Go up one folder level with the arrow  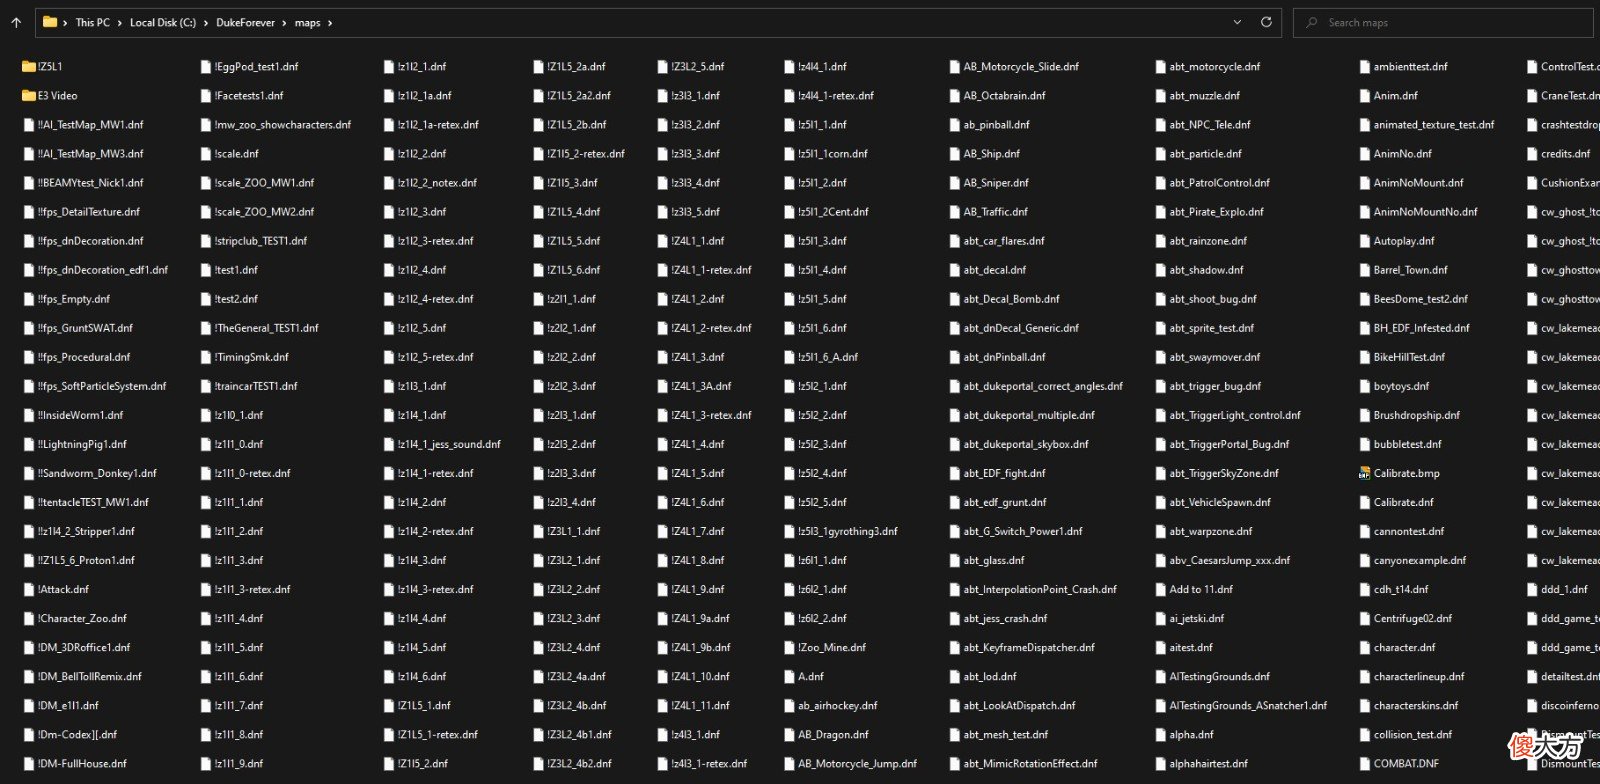16,22
